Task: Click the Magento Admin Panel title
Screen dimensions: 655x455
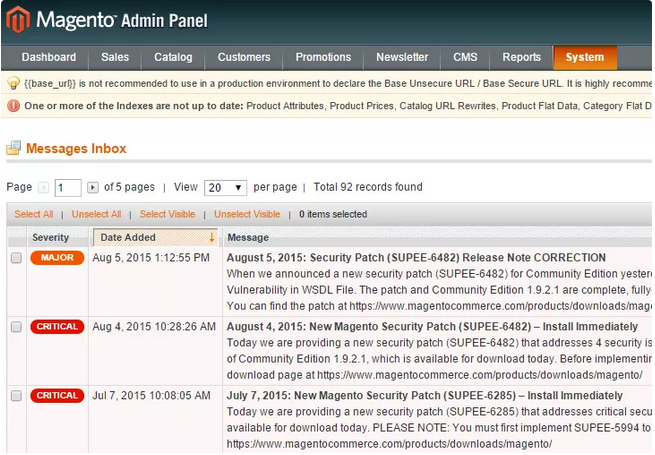Action: tap(122, 20)
